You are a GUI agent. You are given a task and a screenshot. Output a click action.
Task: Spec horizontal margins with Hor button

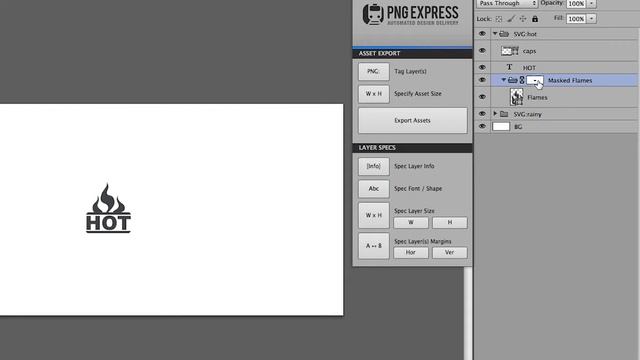(411, 253)
